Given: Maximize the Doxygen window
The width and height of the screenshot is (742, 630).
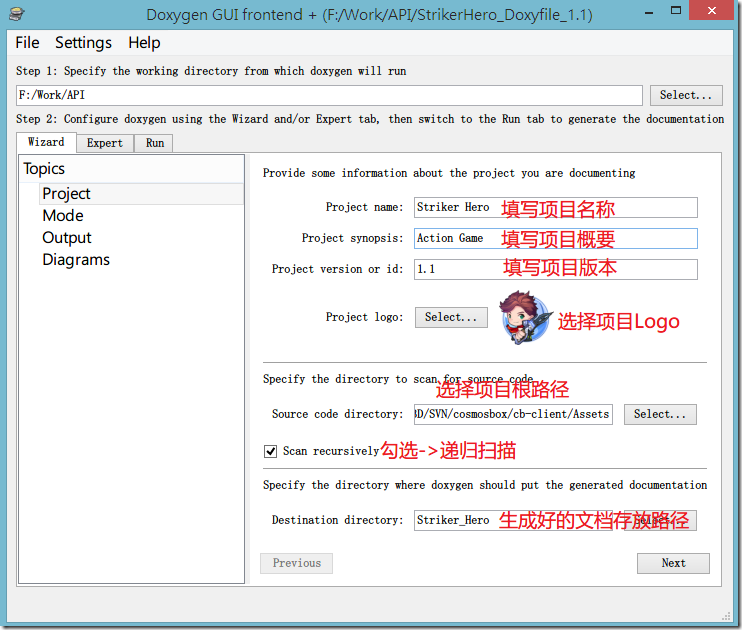Looking at the screenshot, I should point(676,11).
